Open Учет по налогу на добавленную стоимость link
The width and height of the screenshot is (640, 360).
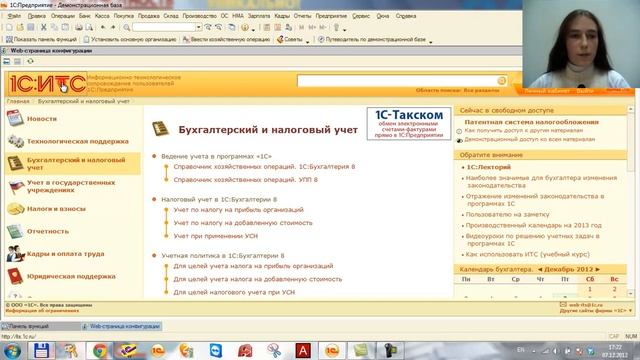[x=243, y=223]
